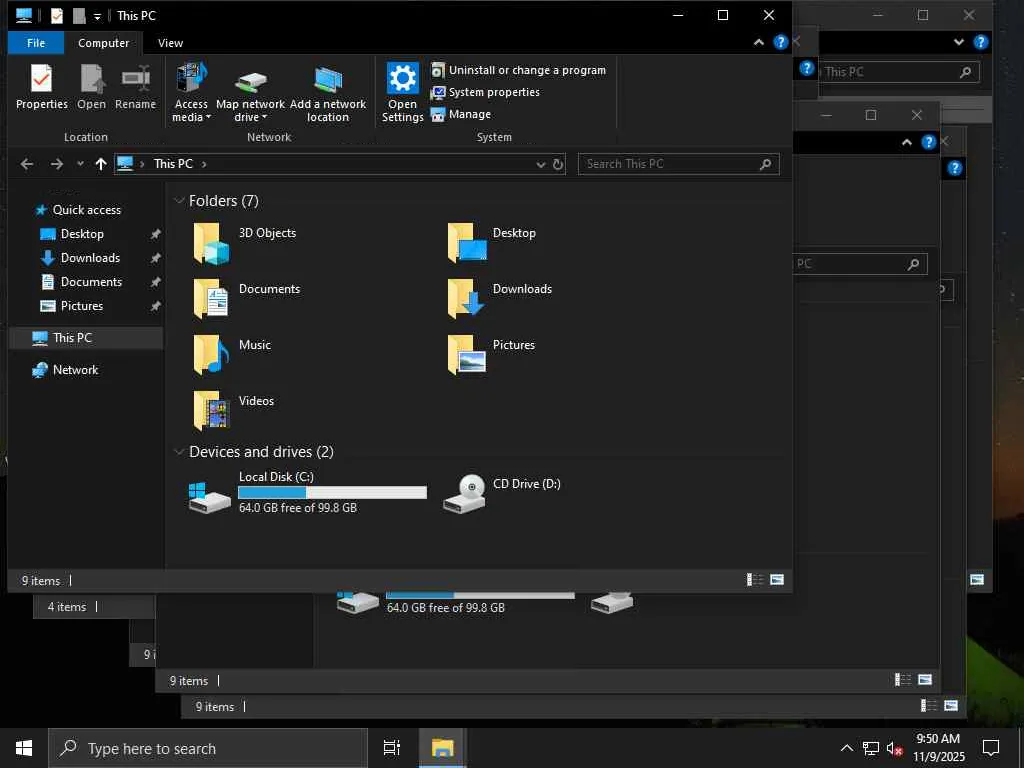Click the Rename ribbon icon

click(x=135, y=87)
